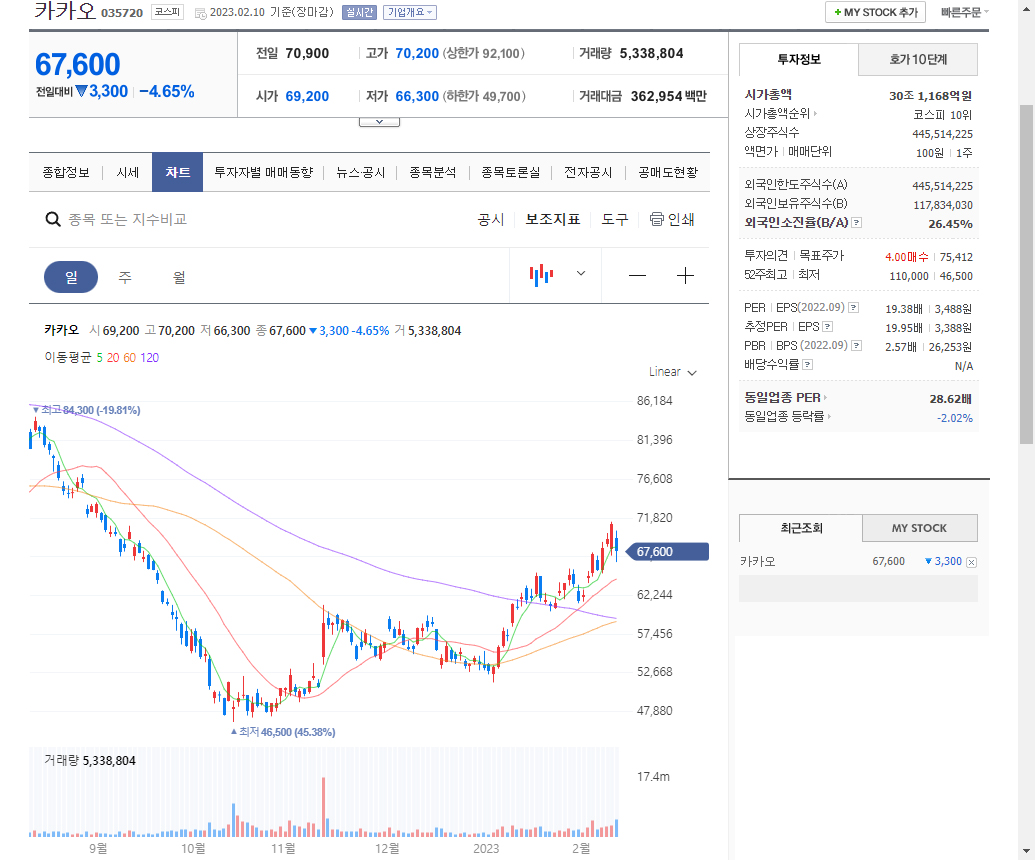
Task: Click calendar icon beside date 2023.02.10
Action: pos(201,13)
